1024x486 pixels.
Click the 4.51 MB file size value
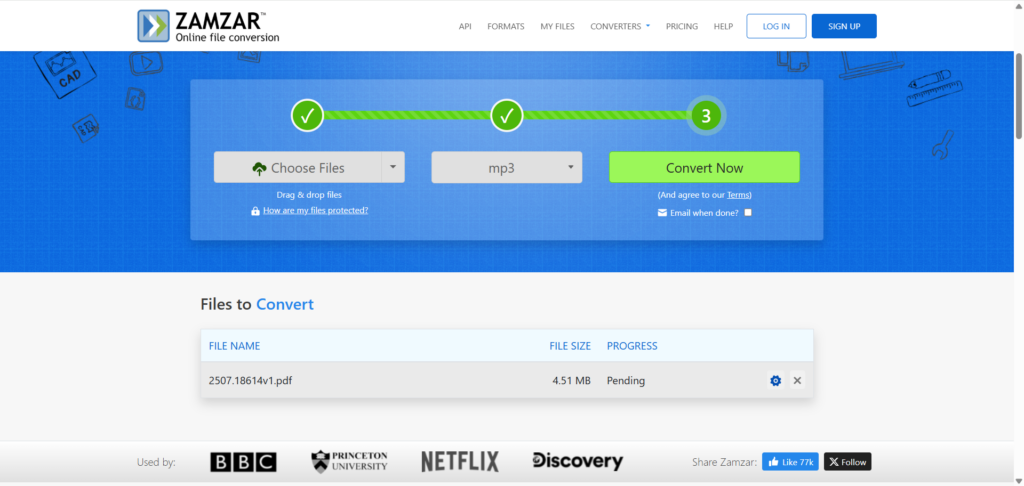click(571, 380)
